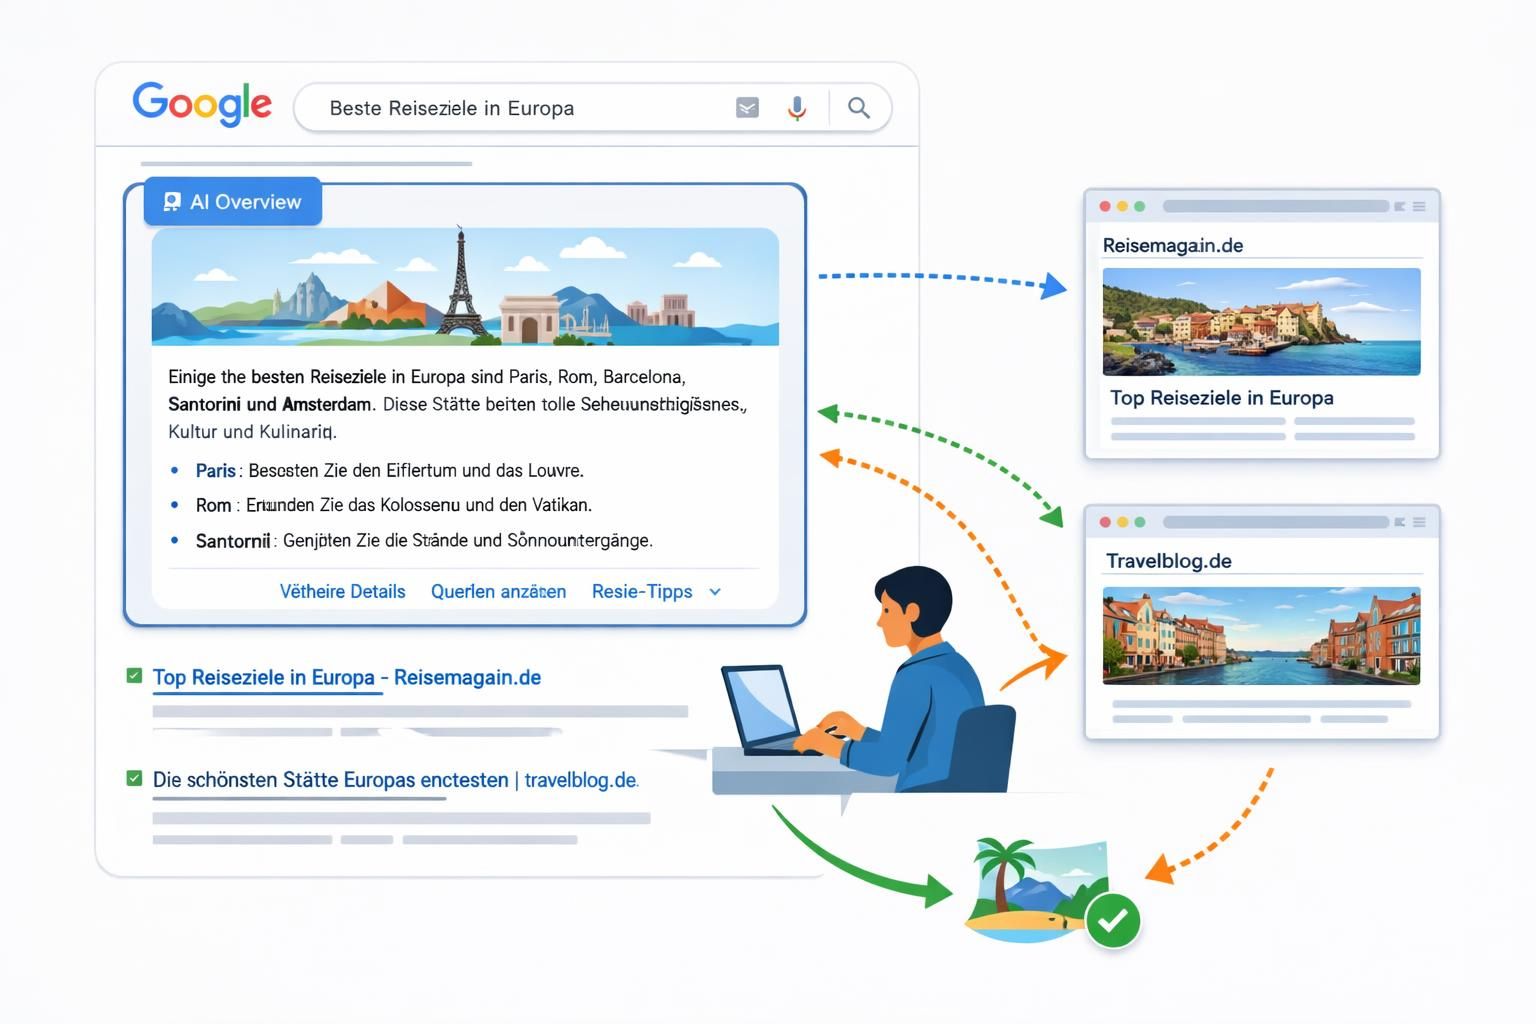Activate the voice search microphone
The width and height of the screenshot is (1536, 1024).
(797, 108)
